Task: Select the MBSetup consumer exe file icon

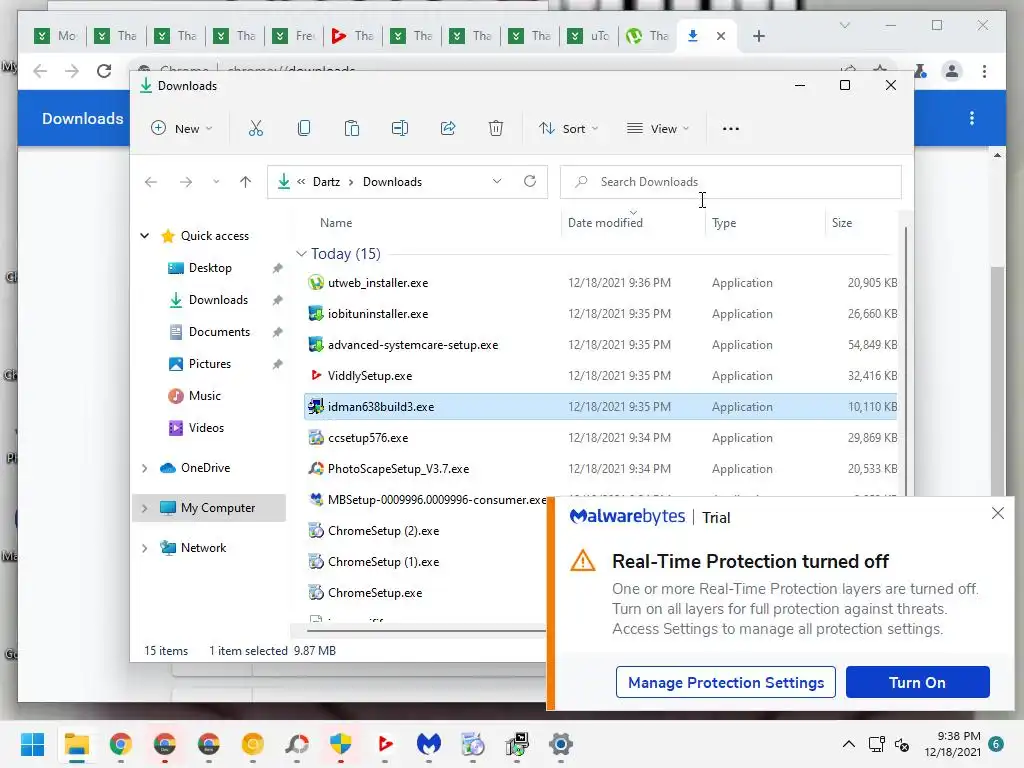Action: pyautogui.click(x=316, y=500)
